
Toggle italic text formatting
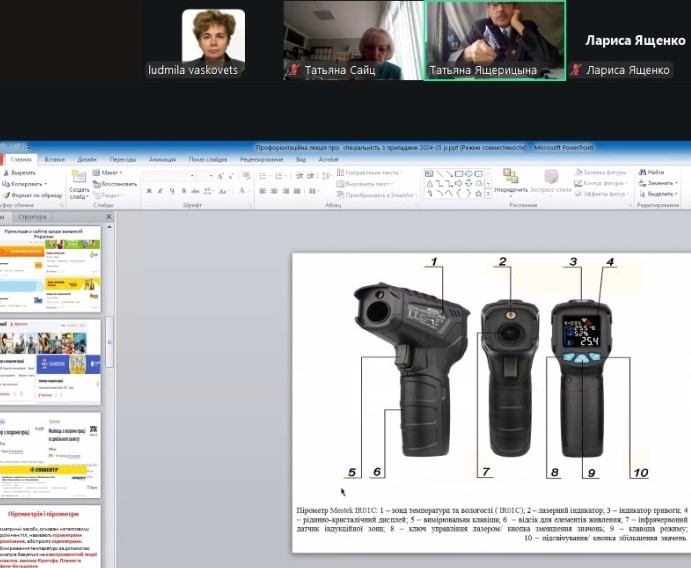pyautogui.click(x=160, y=191)
